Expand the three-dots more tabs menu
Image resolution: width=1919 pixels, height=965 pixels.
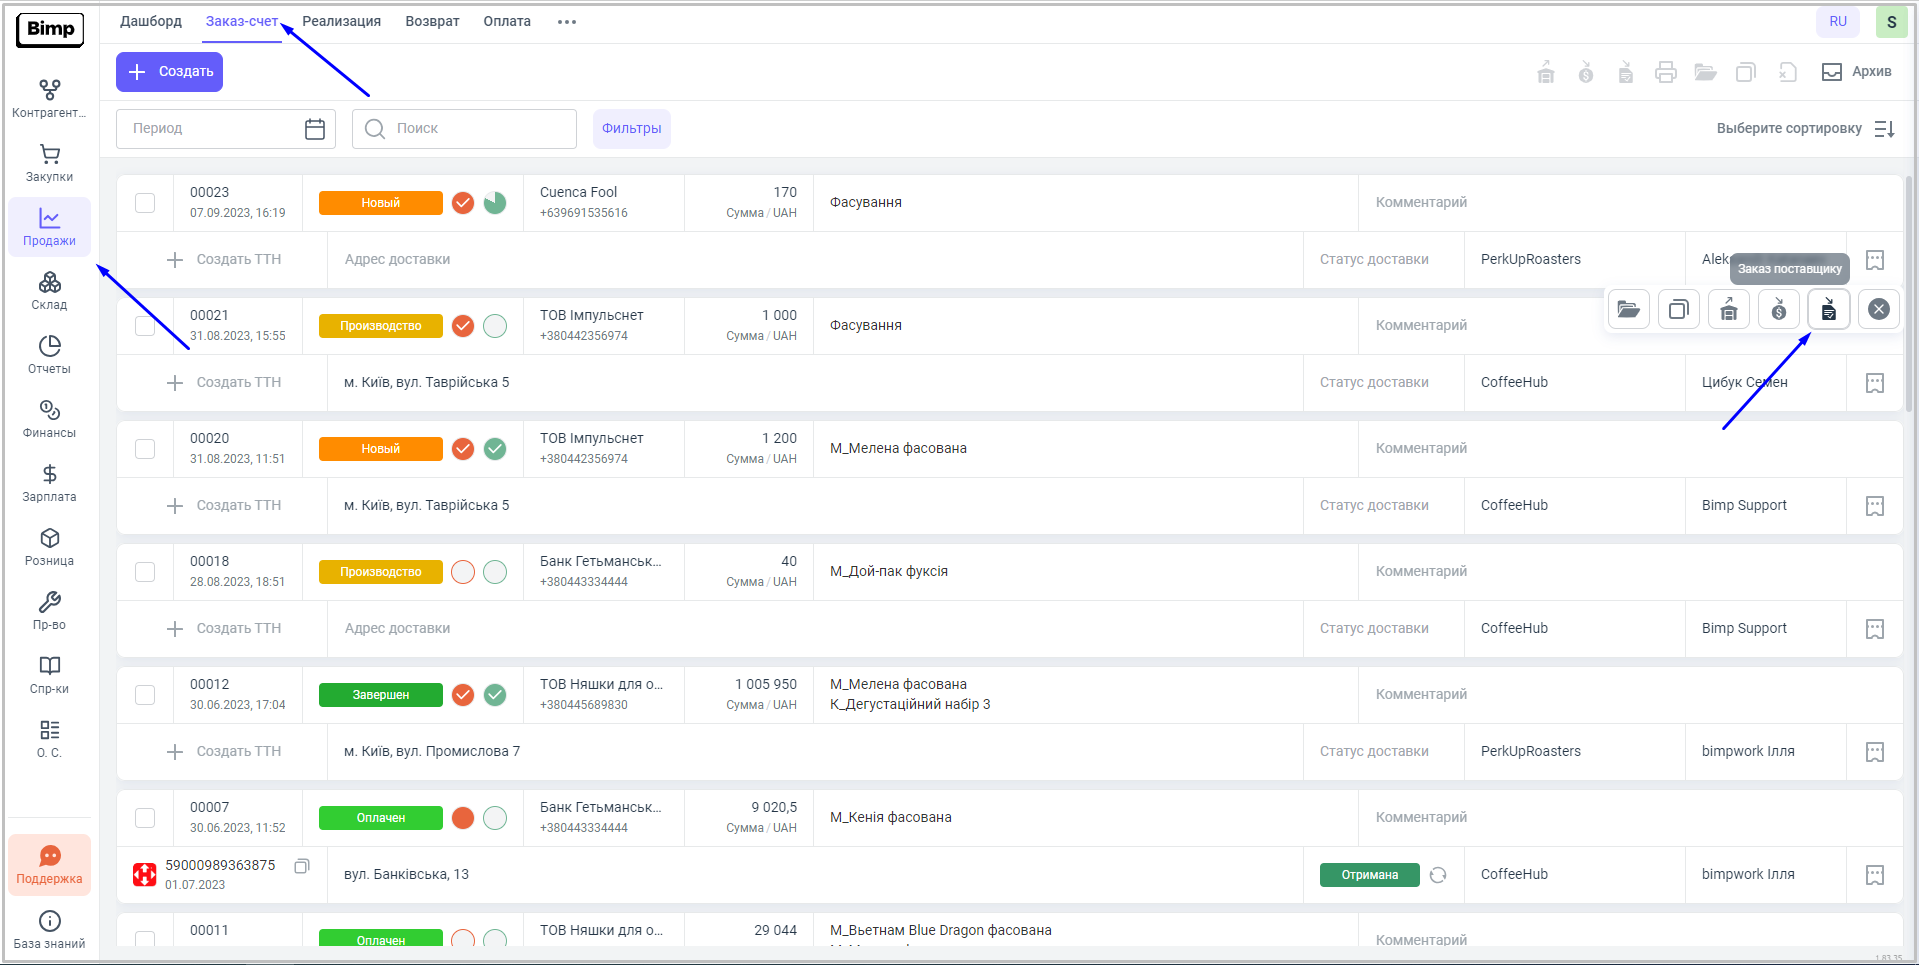point(567,22)
